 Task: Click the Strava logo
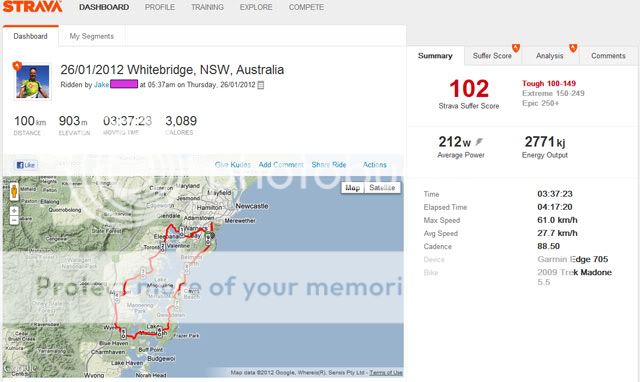click(x=32, y=6)
